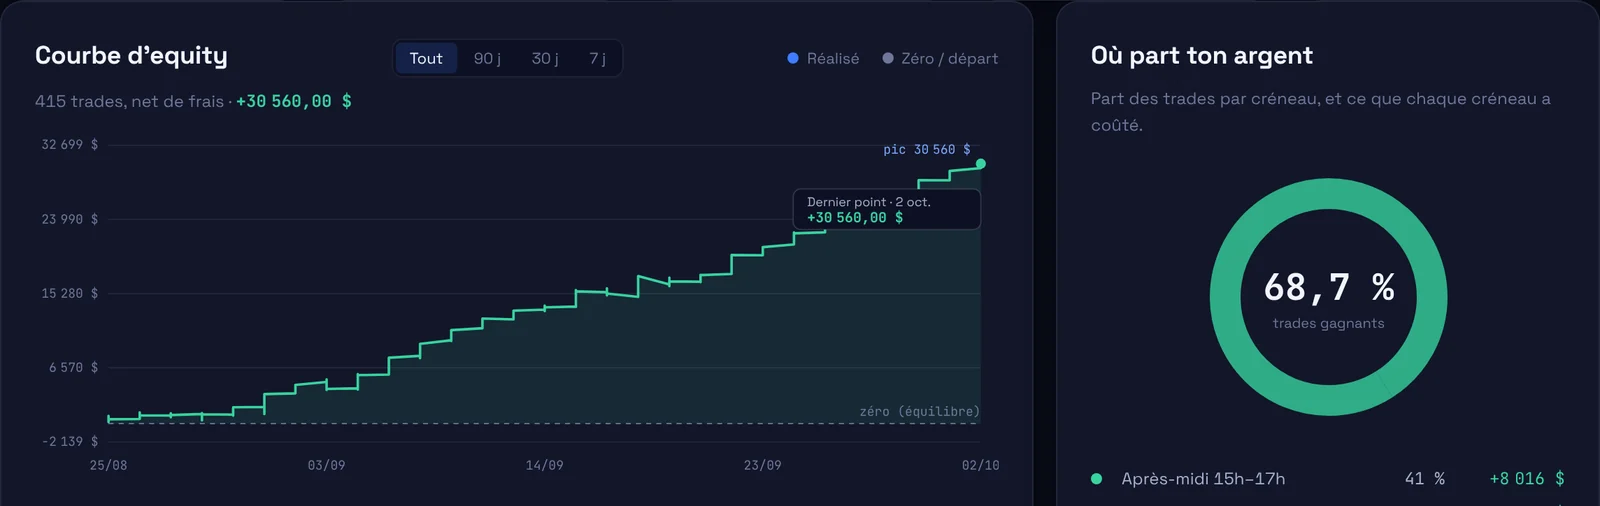Switch to the 7 j range
The height and width of the screenshot is (506, 1600).
pyautogui.click(x=597, y=58)
